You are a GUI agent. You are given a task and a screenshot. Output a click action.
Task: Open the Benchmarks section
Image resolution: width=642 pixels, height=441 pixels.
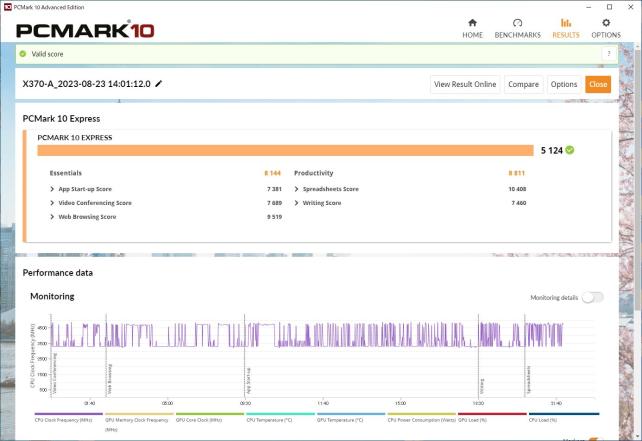click(x=518, y=29)
